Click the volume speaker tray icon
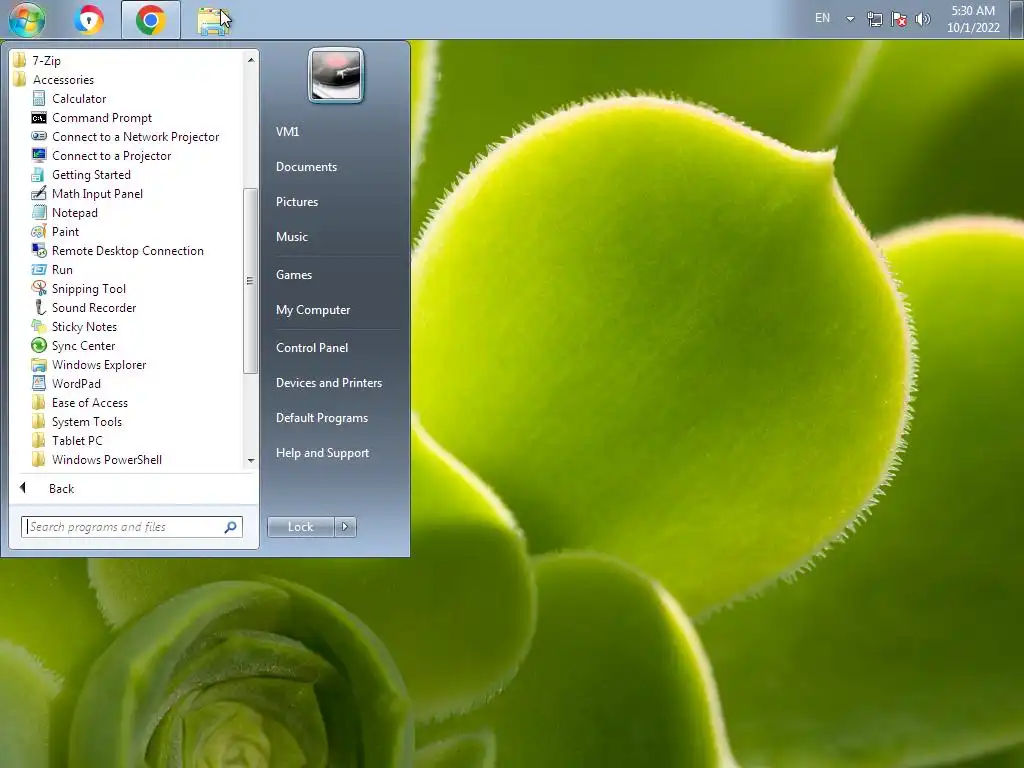The width and height of the screenshot is (1024, 768). coord(923,19)
